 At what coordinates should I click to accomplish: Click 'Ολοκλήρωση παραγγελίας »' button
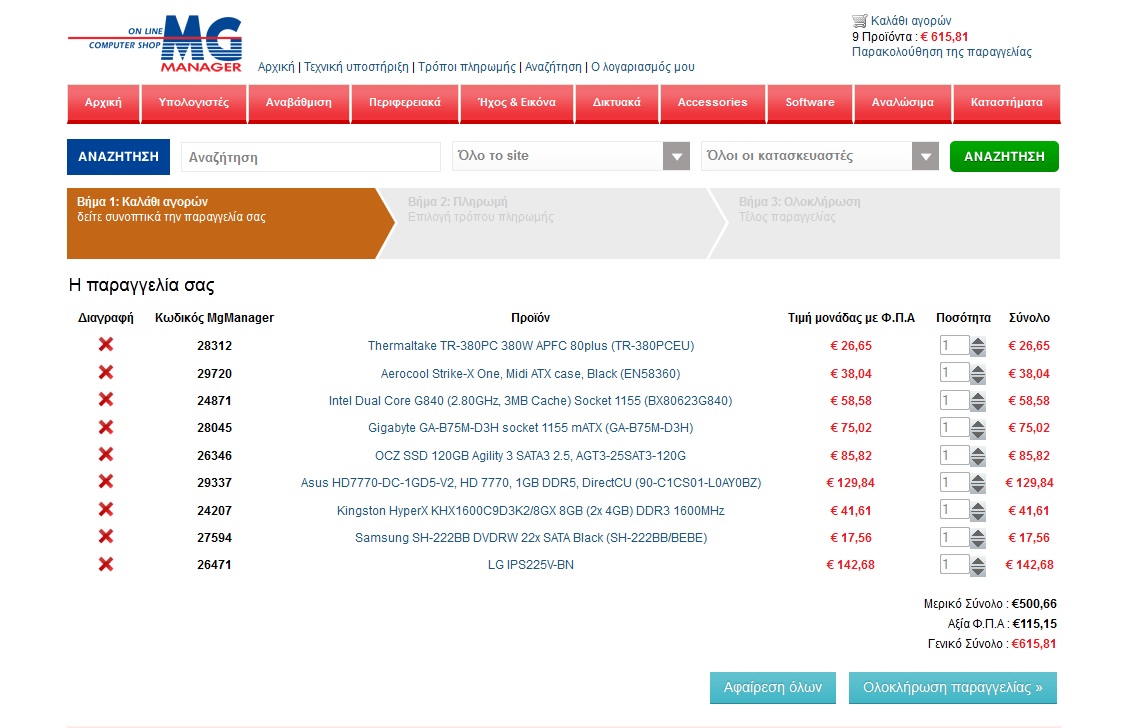tap(953, 688)
